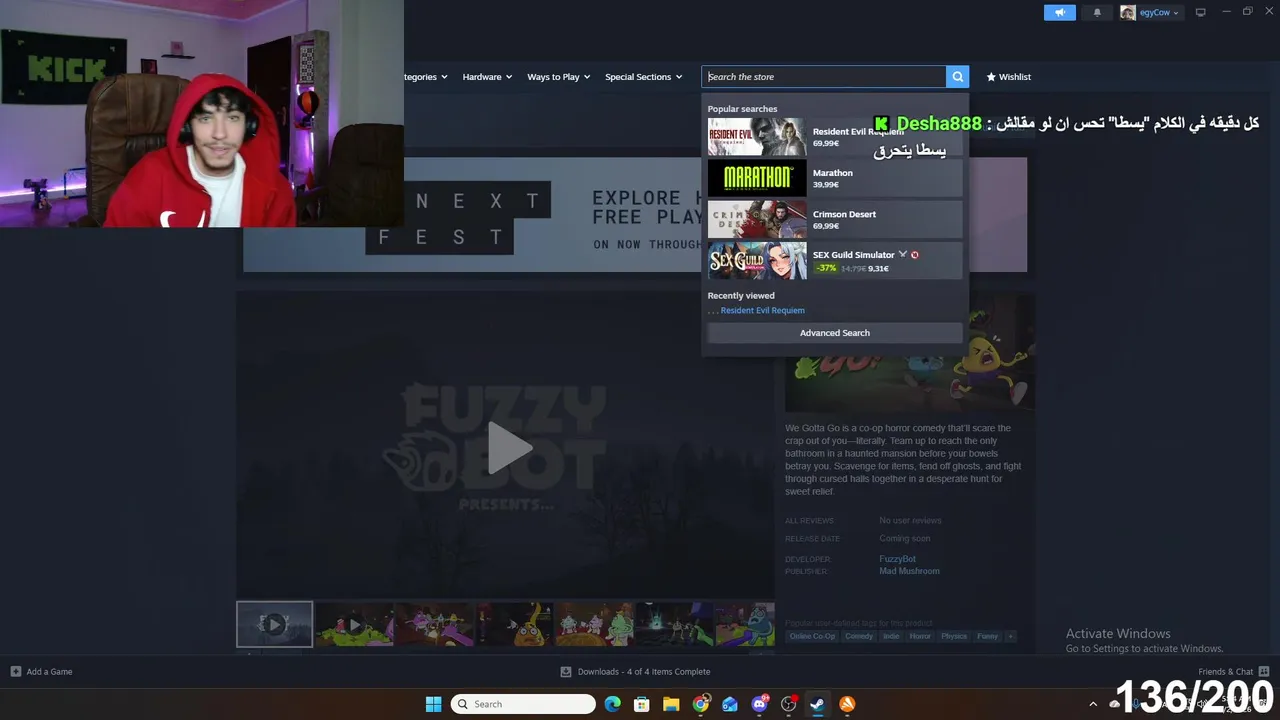Open Google Chrome from taskbar

tap(701, 704)
